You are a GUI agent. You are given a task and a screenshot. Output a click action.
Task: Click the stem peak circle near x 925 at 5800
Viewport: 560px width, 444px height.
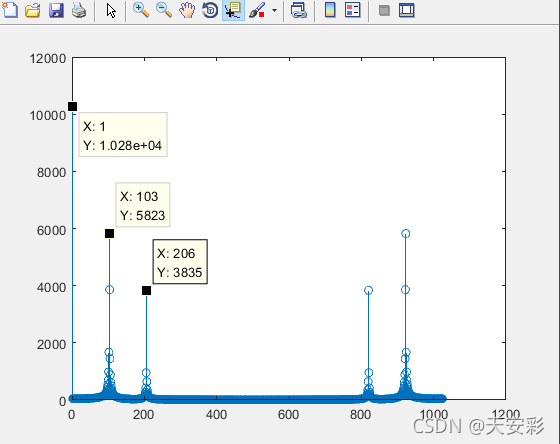(x=405, y=234)
